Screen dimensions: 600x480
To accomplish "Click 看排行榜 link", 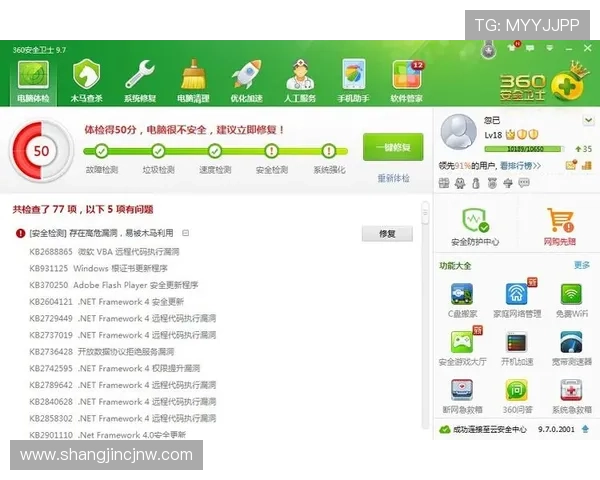I will 520,166.
